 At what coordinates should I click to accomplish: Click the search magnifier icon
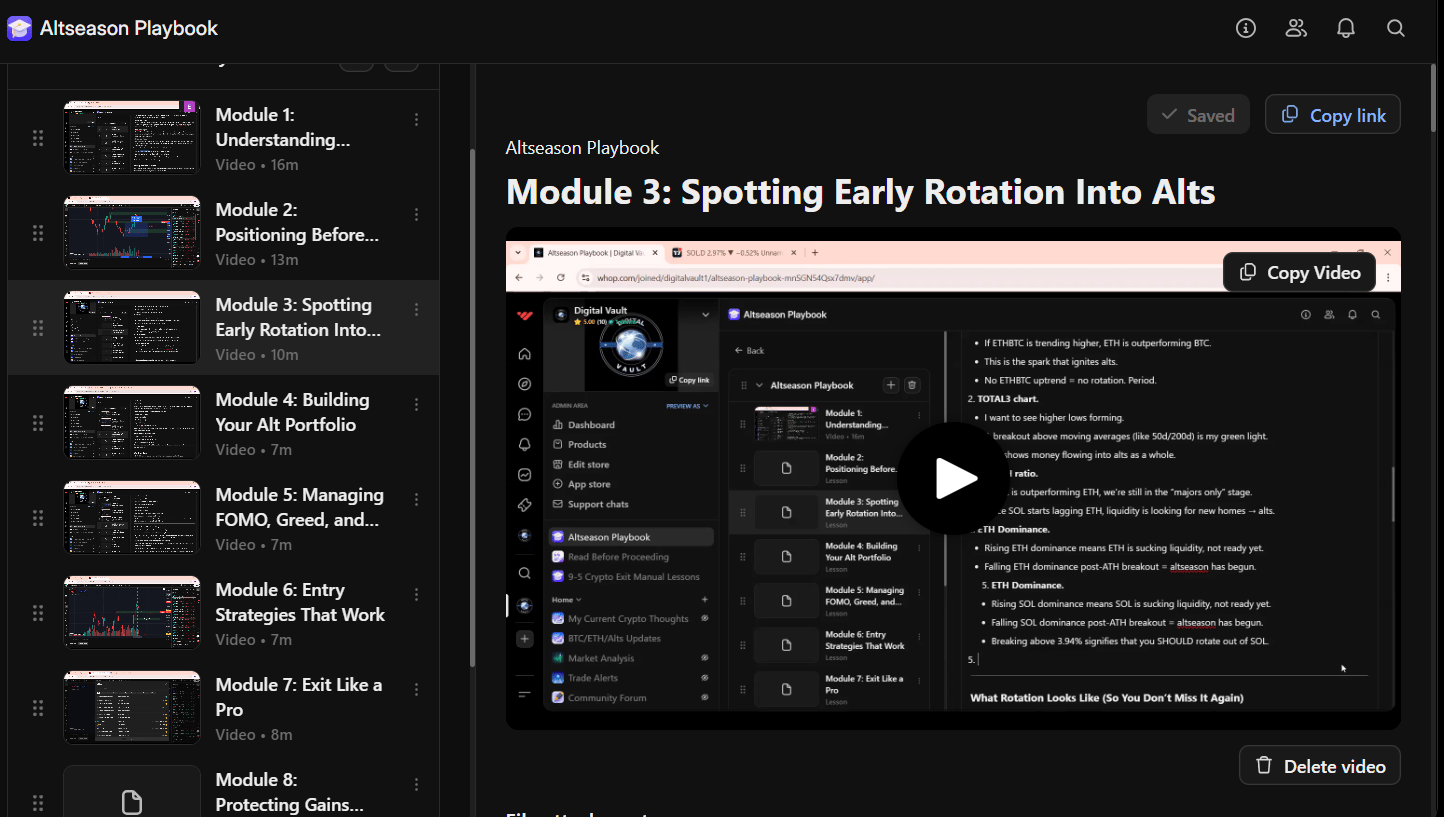tap(1396, 28)
